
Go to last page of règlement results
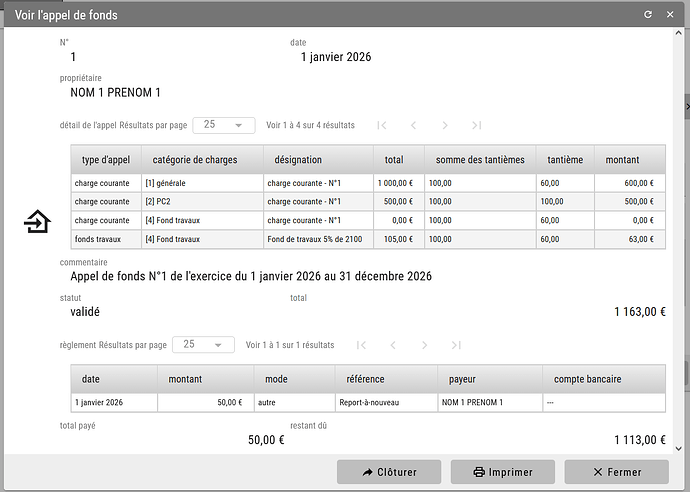tap(456, 345)
